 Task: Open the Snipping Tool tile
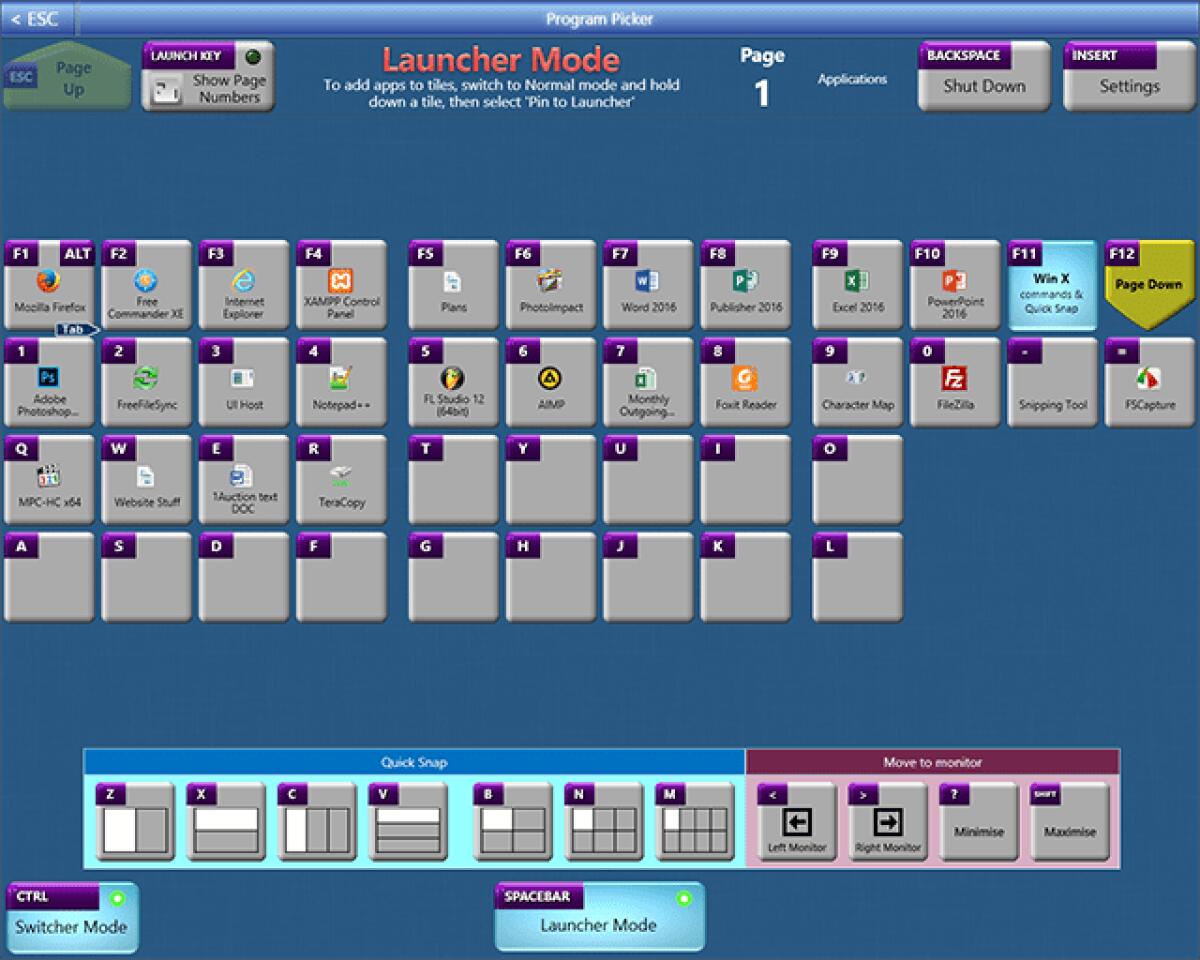point(1052,385)
